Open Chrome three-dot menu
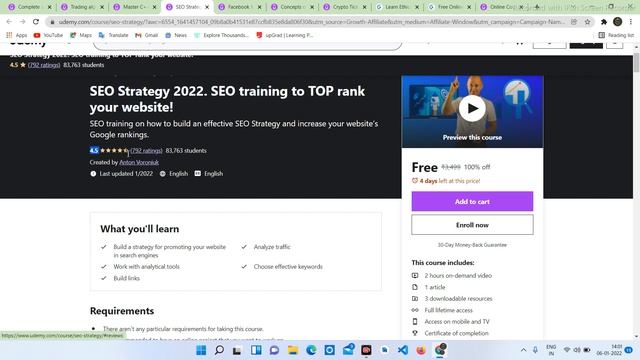The image size is (640, 360). (x=631, y=22)
